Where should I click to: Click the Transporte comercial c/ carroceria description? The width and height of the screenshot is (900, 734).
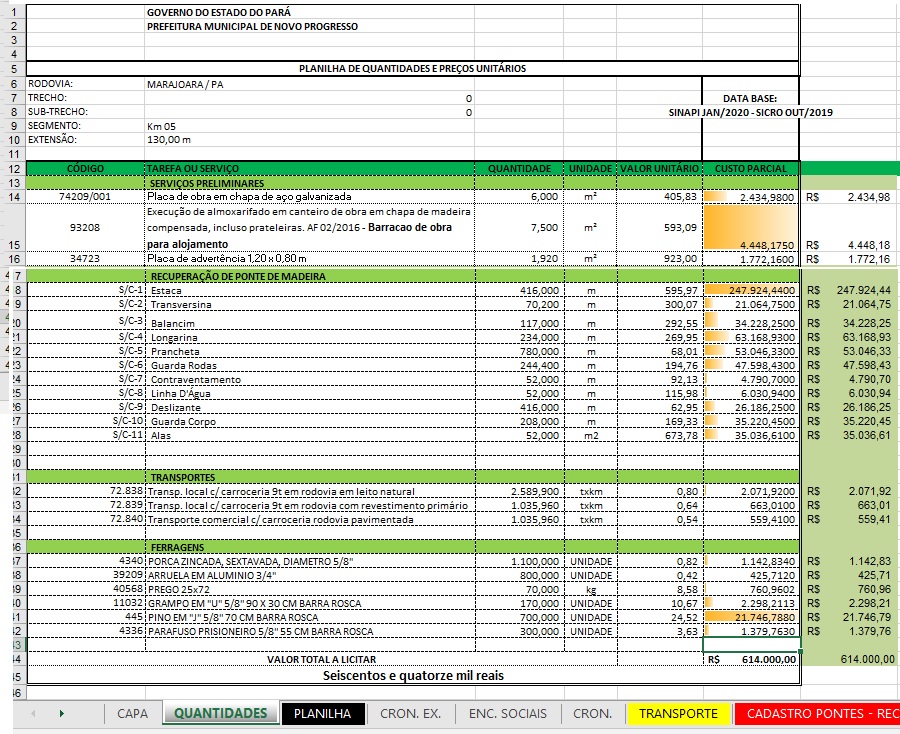coord(309,519)
